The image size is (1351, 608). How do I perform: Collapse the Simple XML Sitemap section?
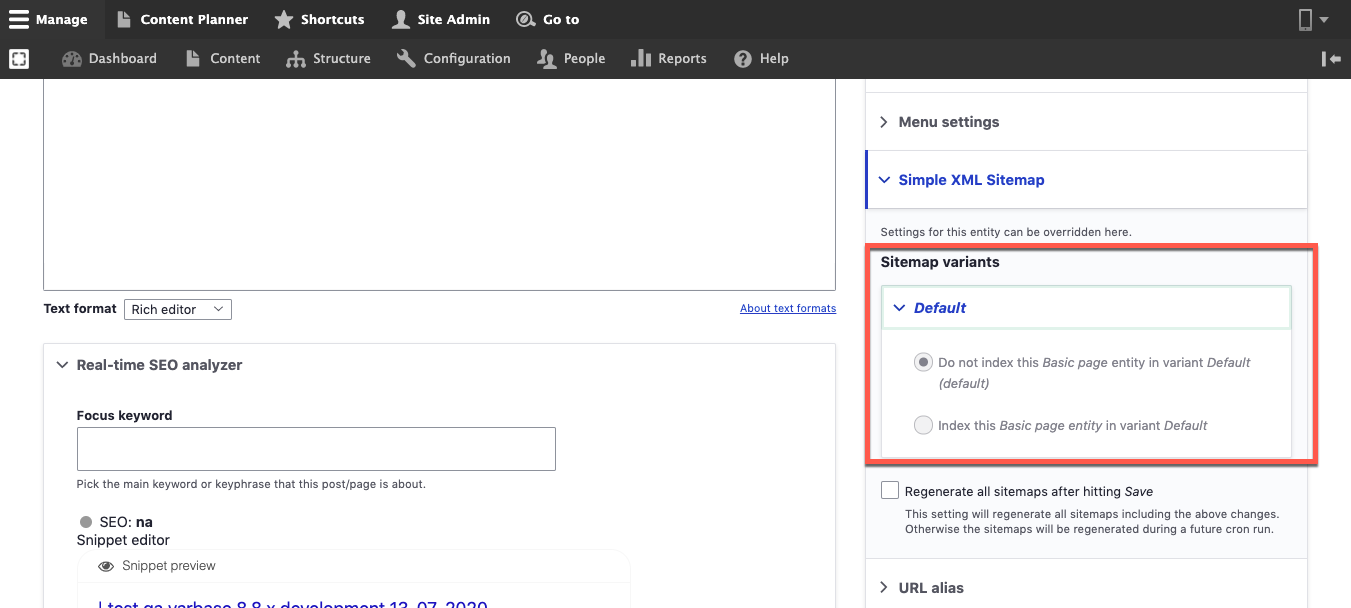[x=970, y=180]
